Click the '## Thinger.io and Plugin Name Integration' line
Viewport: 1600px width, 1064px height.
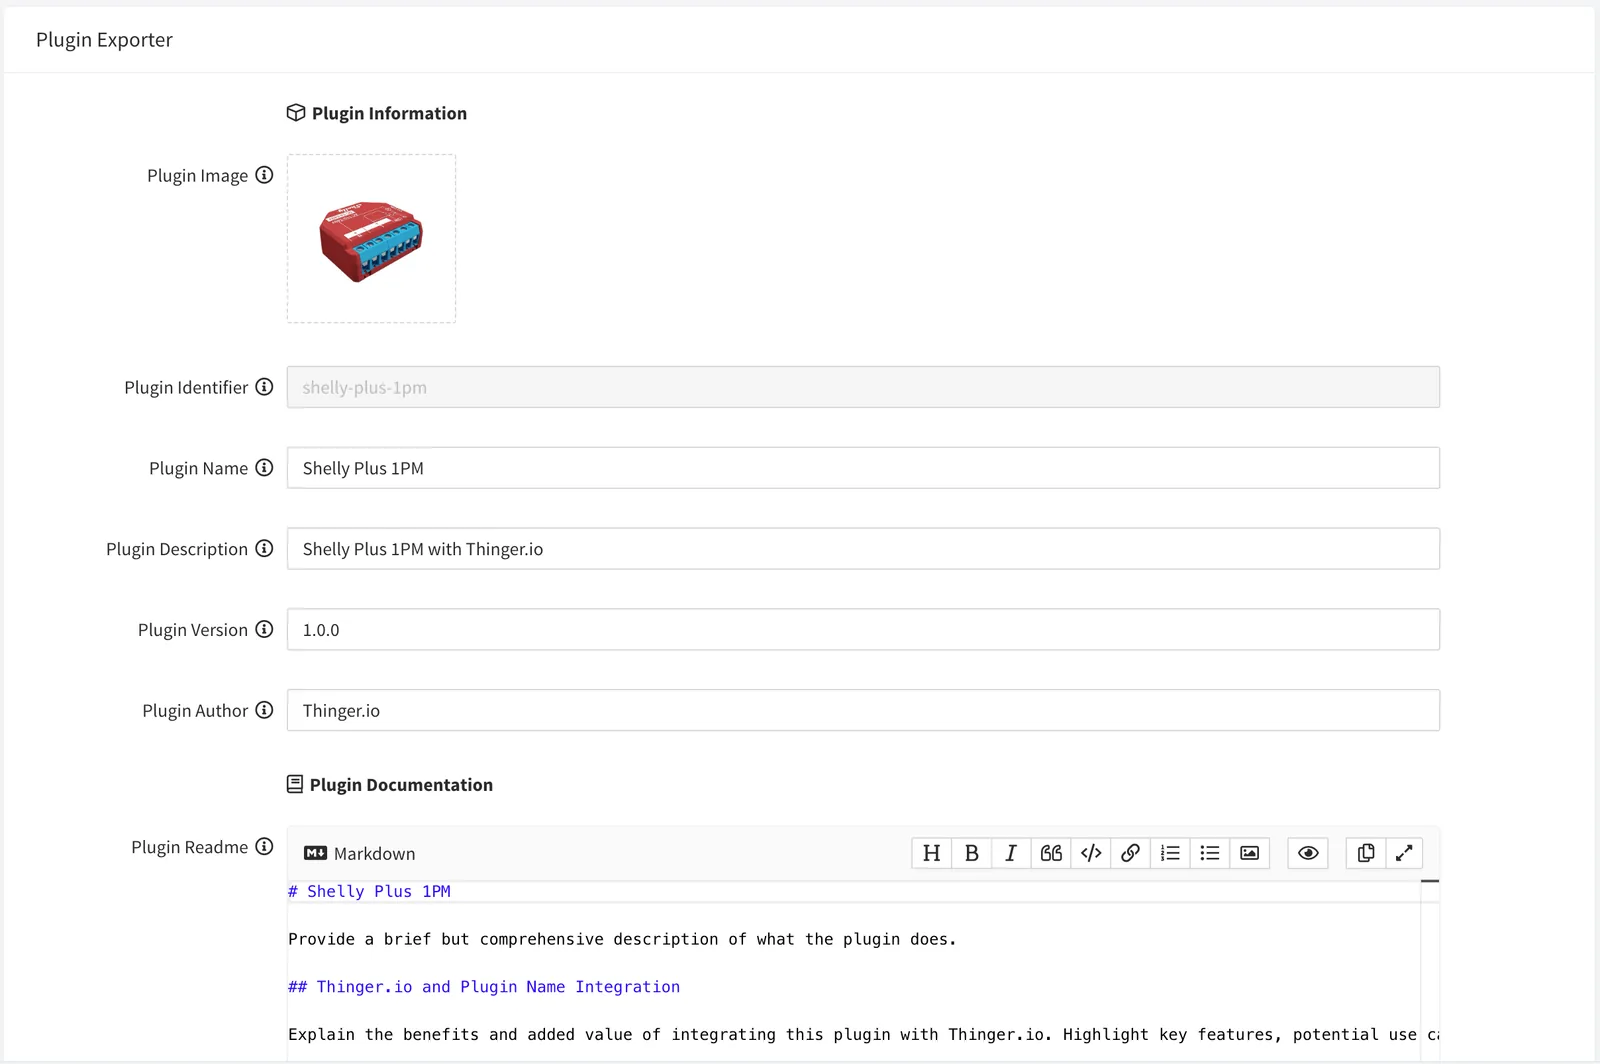(484, 987)
